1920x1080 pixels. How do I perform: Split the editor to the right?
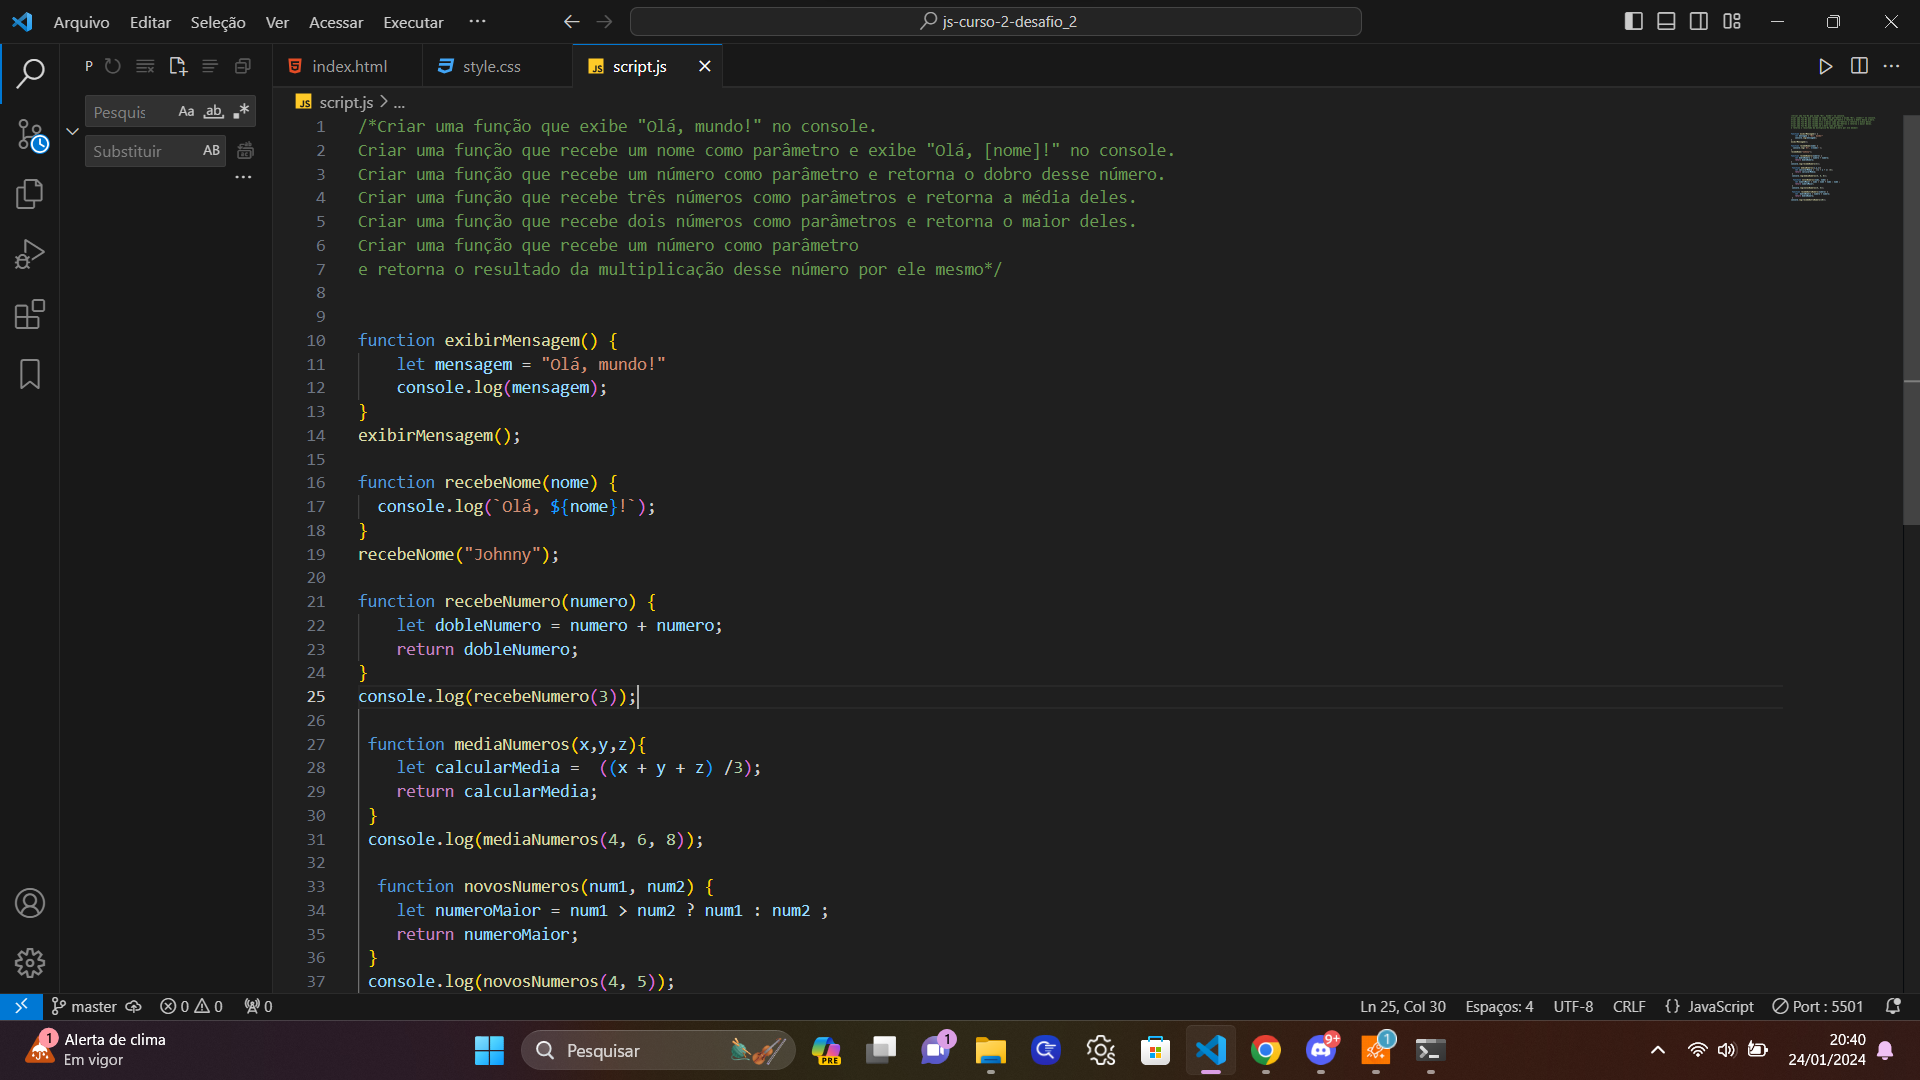tap(1859, 66)
